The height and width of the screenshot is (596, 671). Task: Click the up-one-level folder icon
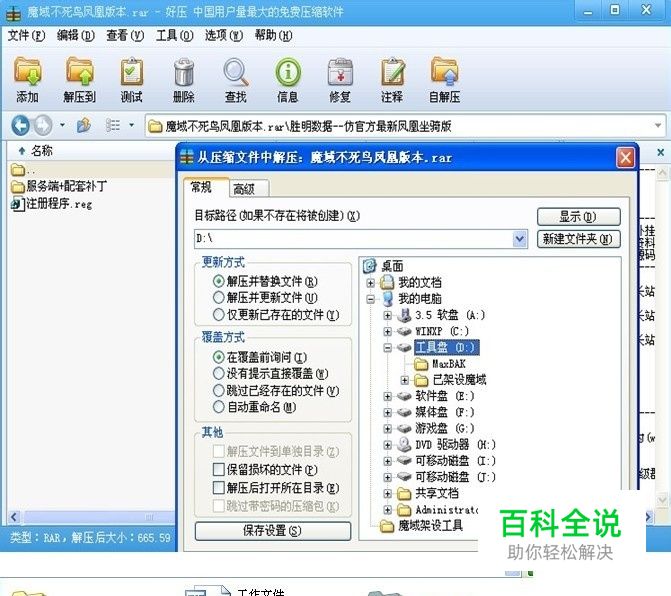(x=84, y=125)
